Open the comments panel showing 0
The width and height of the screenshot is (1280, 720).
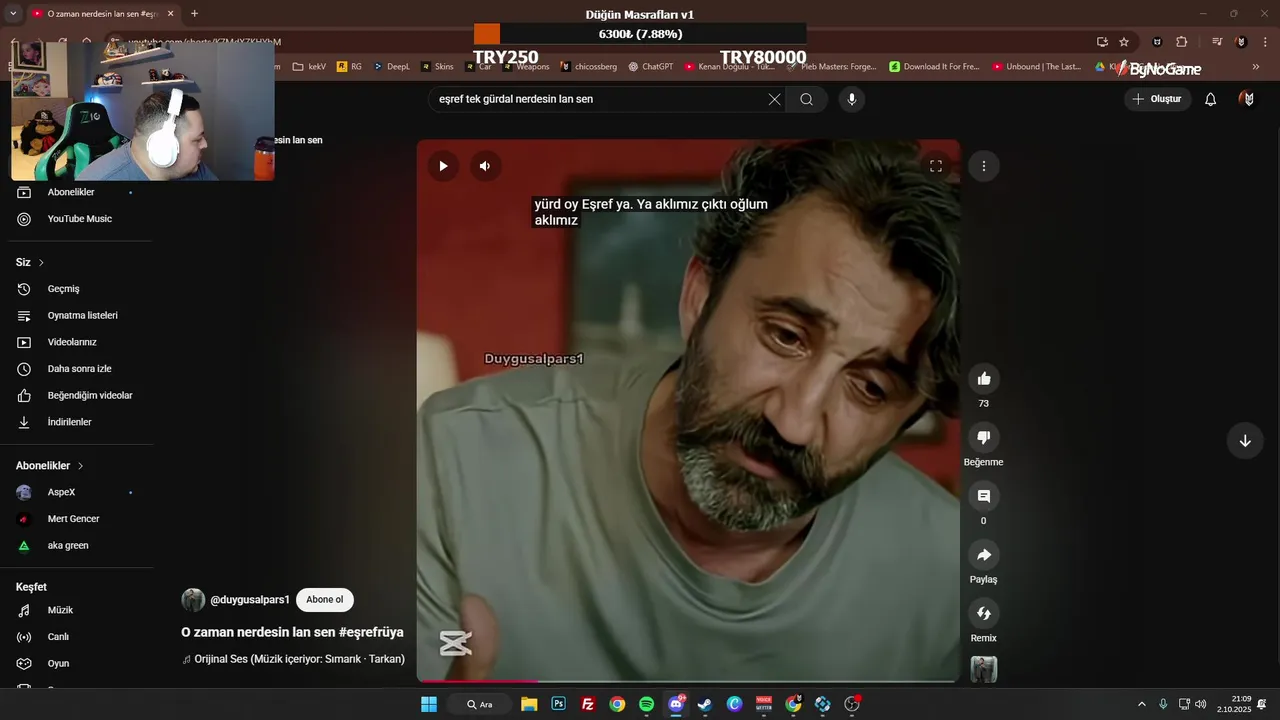[x=984, y=496]
